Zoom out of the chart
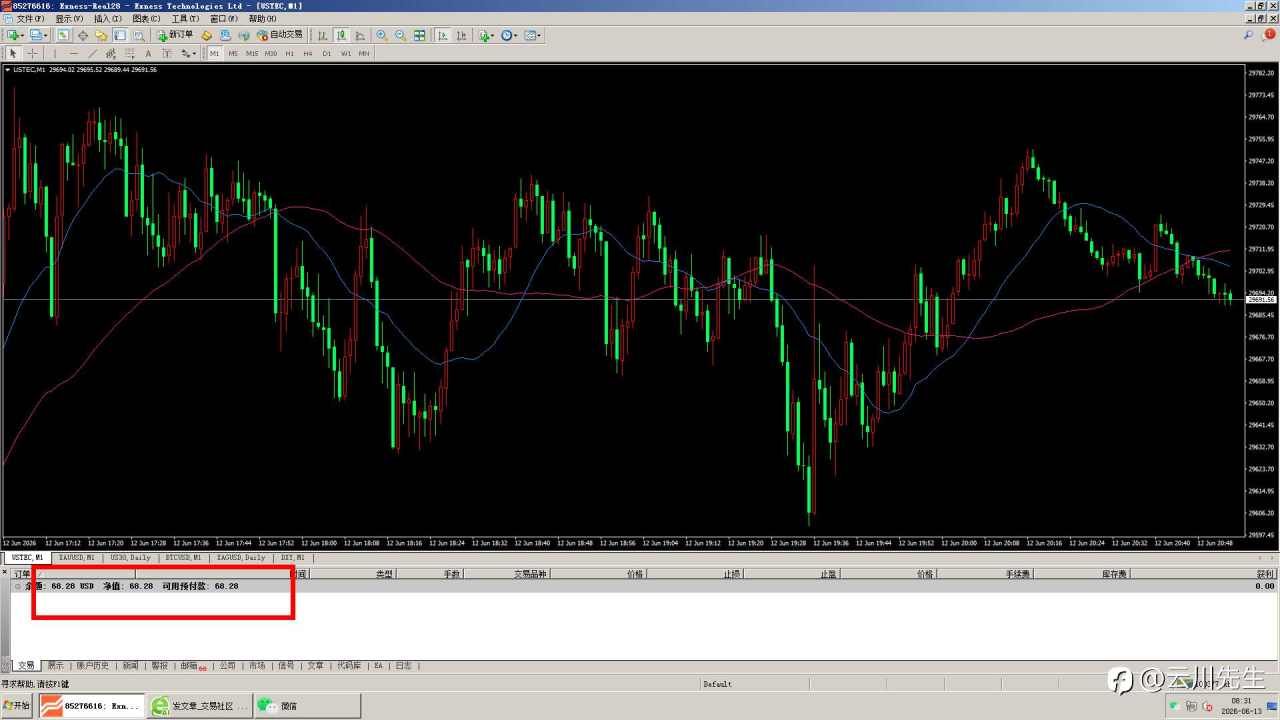The image size is (1280, 720). (x=400, y=35)
